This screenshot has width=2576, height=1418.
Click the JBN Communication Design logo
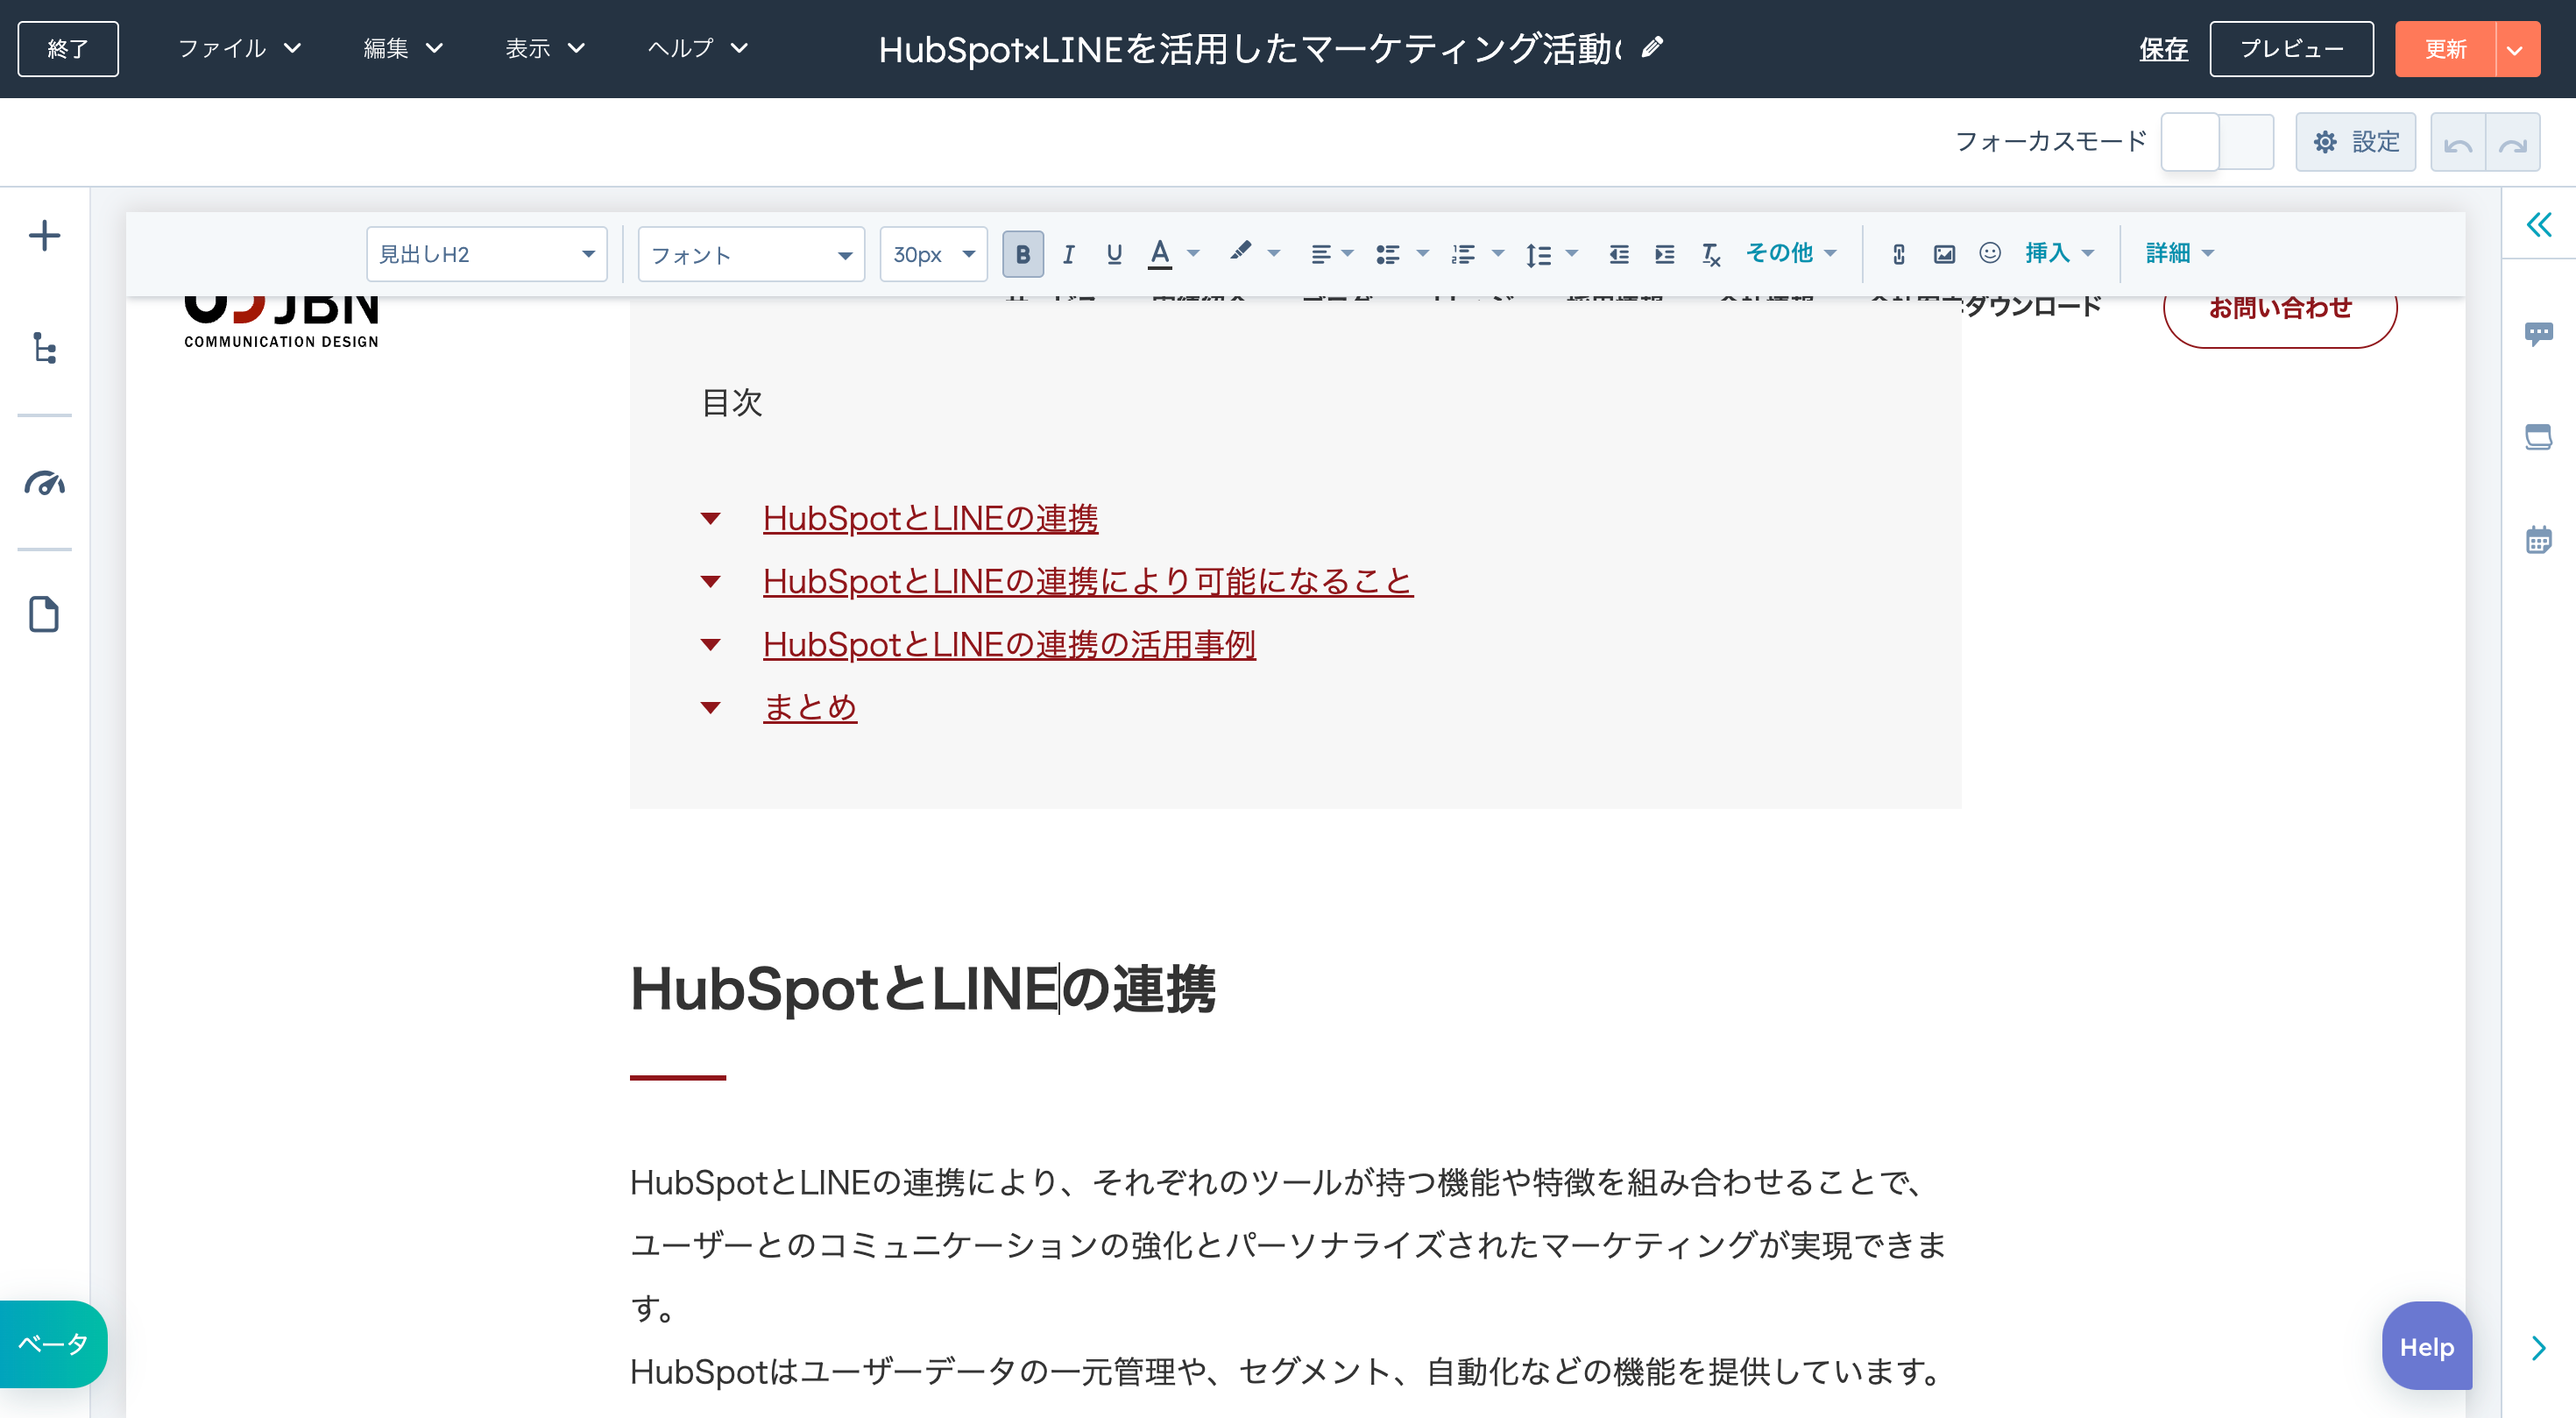point(281,322)
